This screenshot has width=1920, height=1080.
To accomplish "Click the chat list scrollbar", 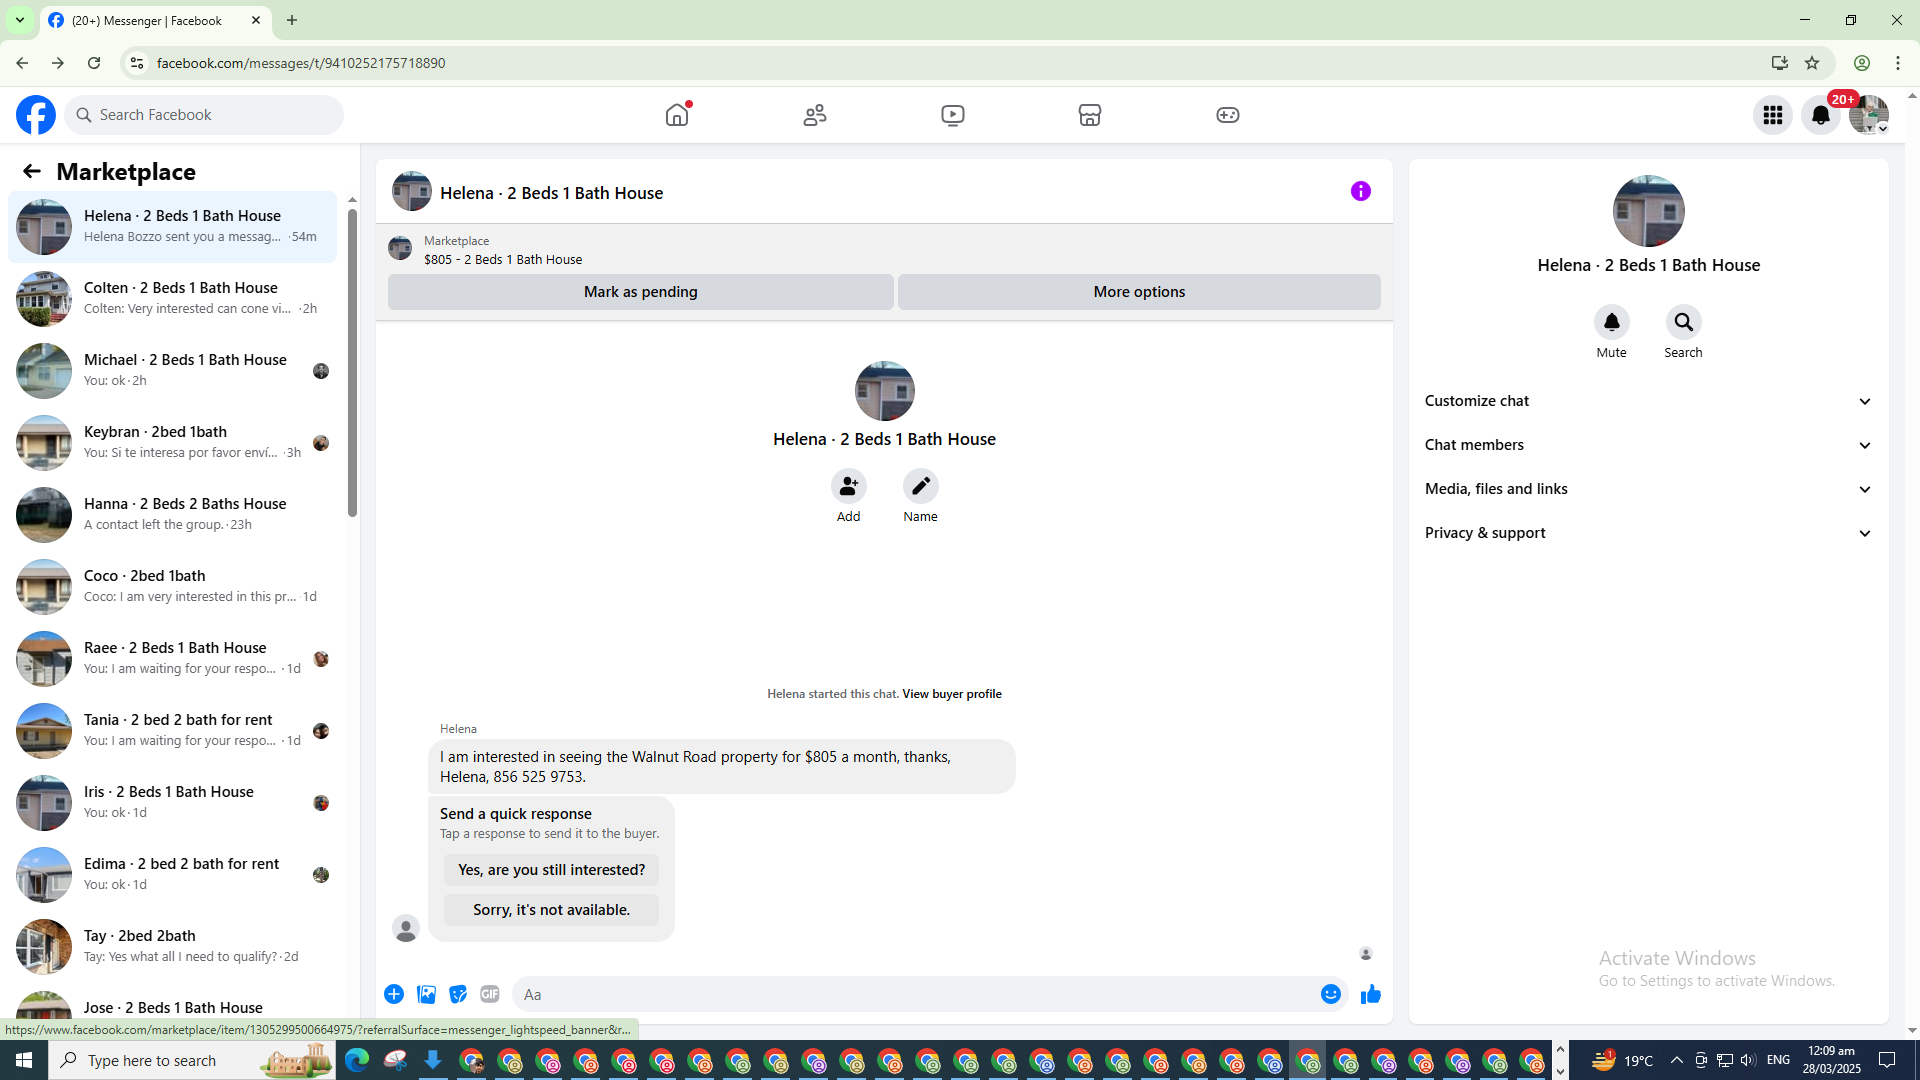I will [x=352, y=362].
